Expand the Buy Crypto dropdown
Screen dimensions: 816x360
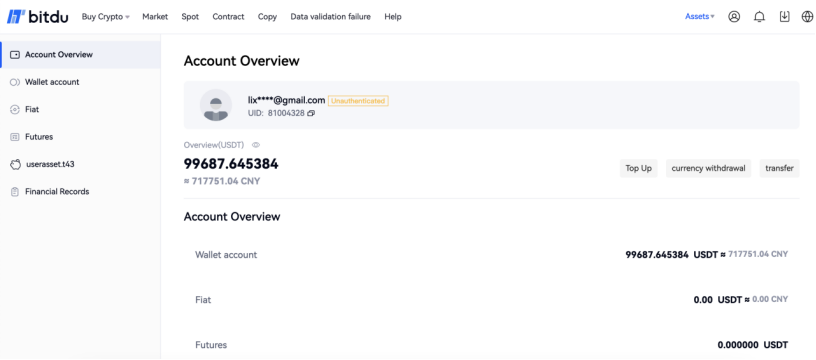[106, 17]
